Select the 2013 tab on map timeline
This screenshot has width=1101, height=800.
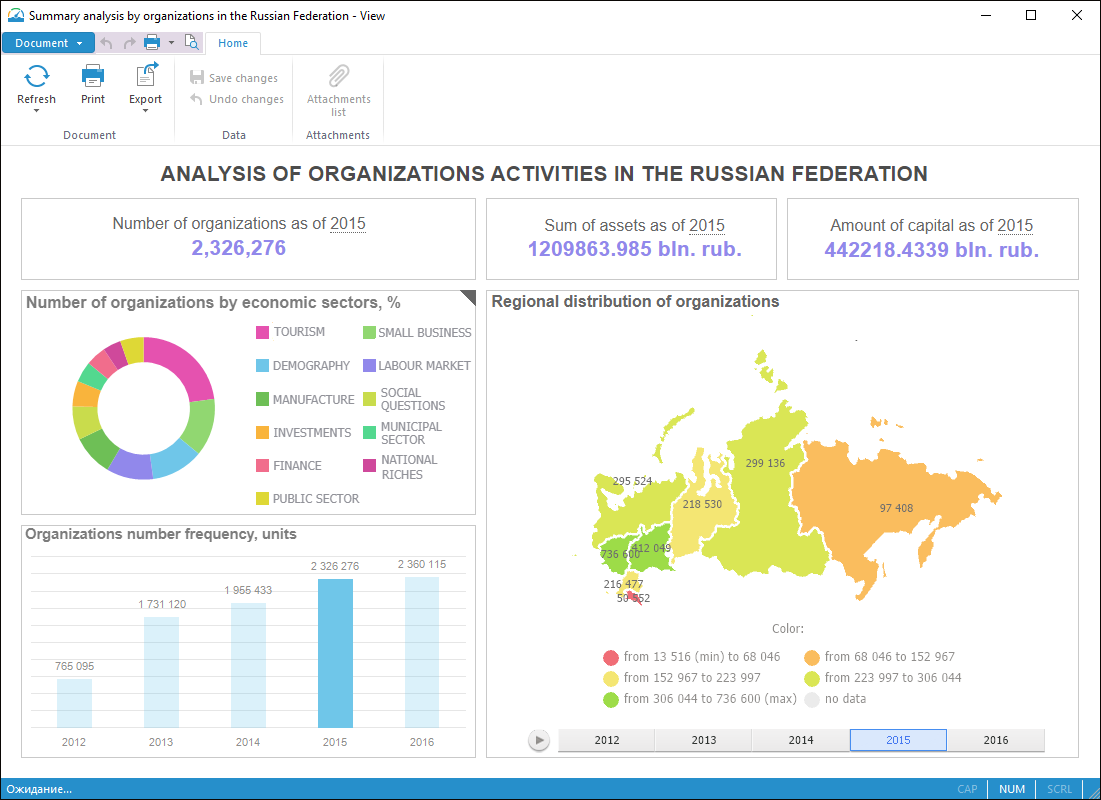point(703,740)
